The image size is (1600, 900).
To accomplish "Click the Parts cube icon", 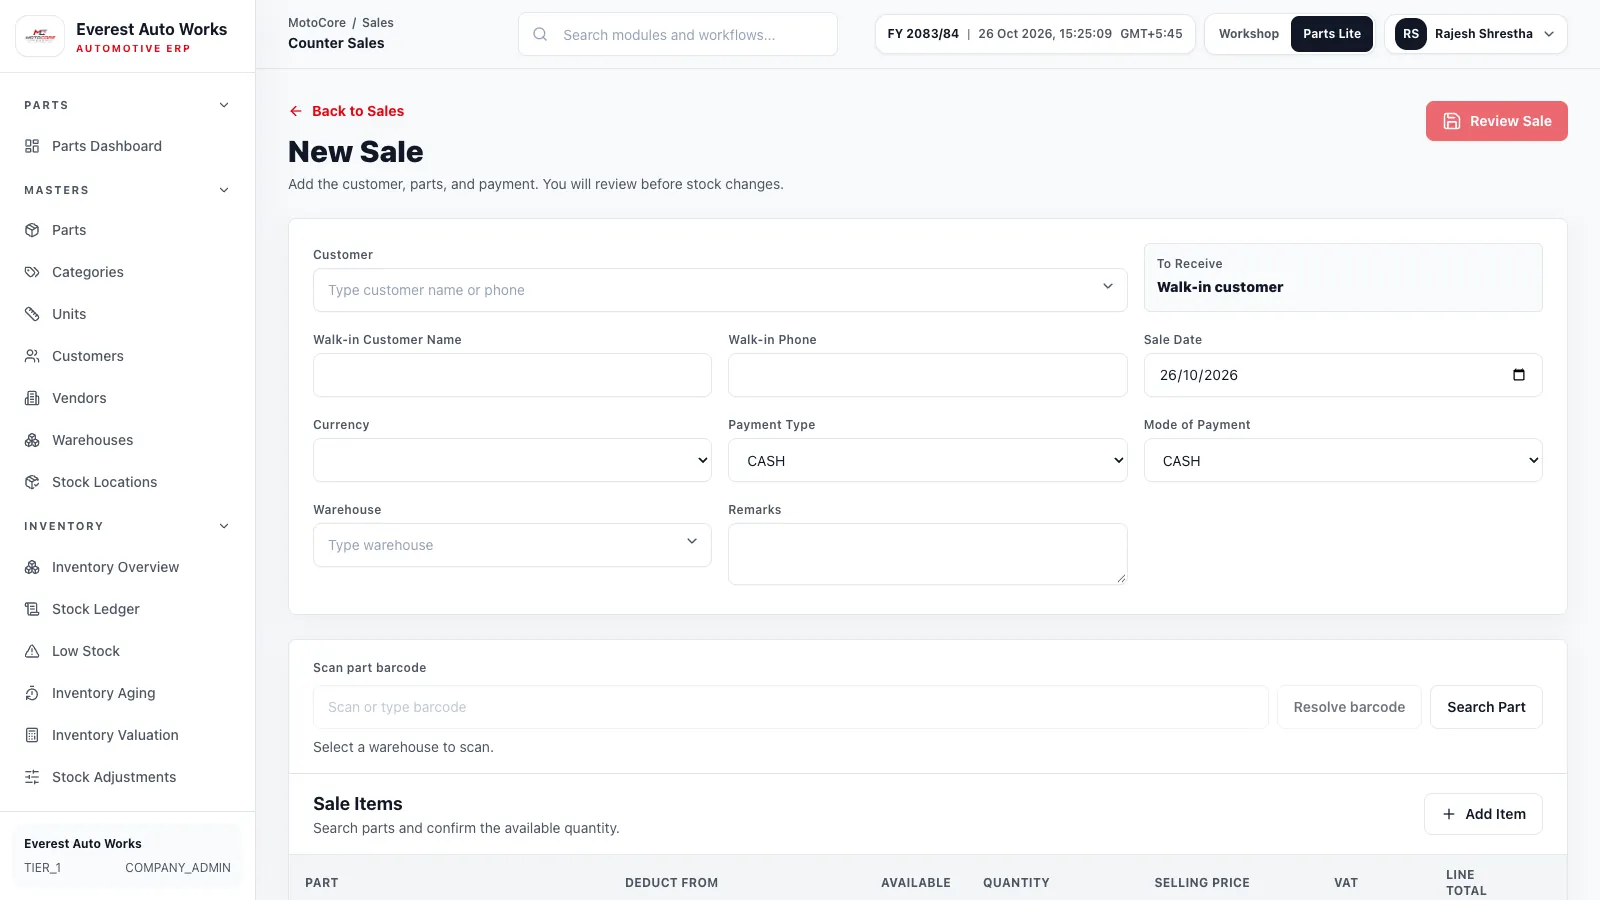I will pos(32,230).
